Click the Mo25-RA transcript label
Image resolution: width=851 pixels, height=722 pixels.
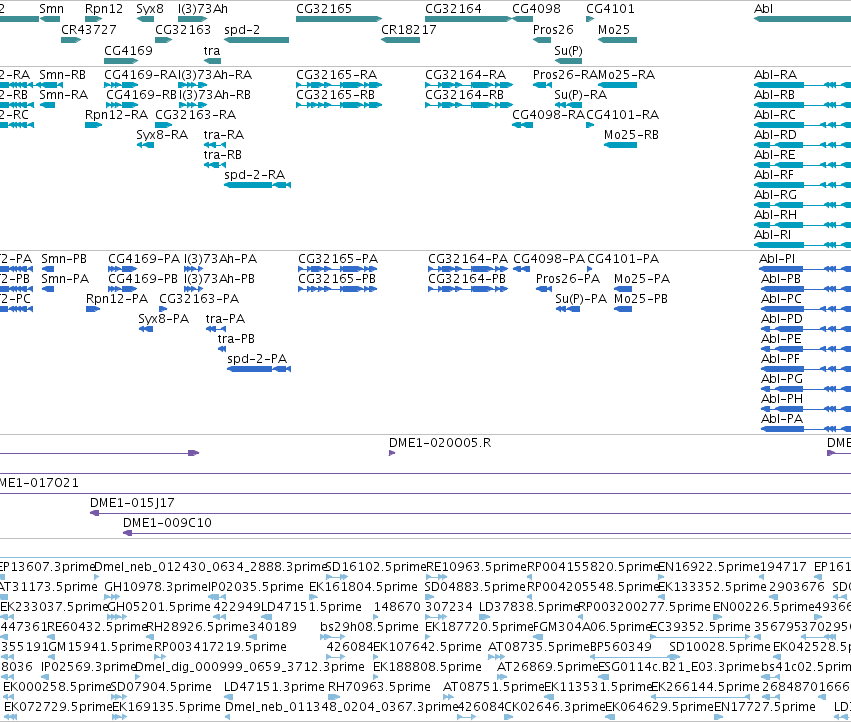point(626,74)
